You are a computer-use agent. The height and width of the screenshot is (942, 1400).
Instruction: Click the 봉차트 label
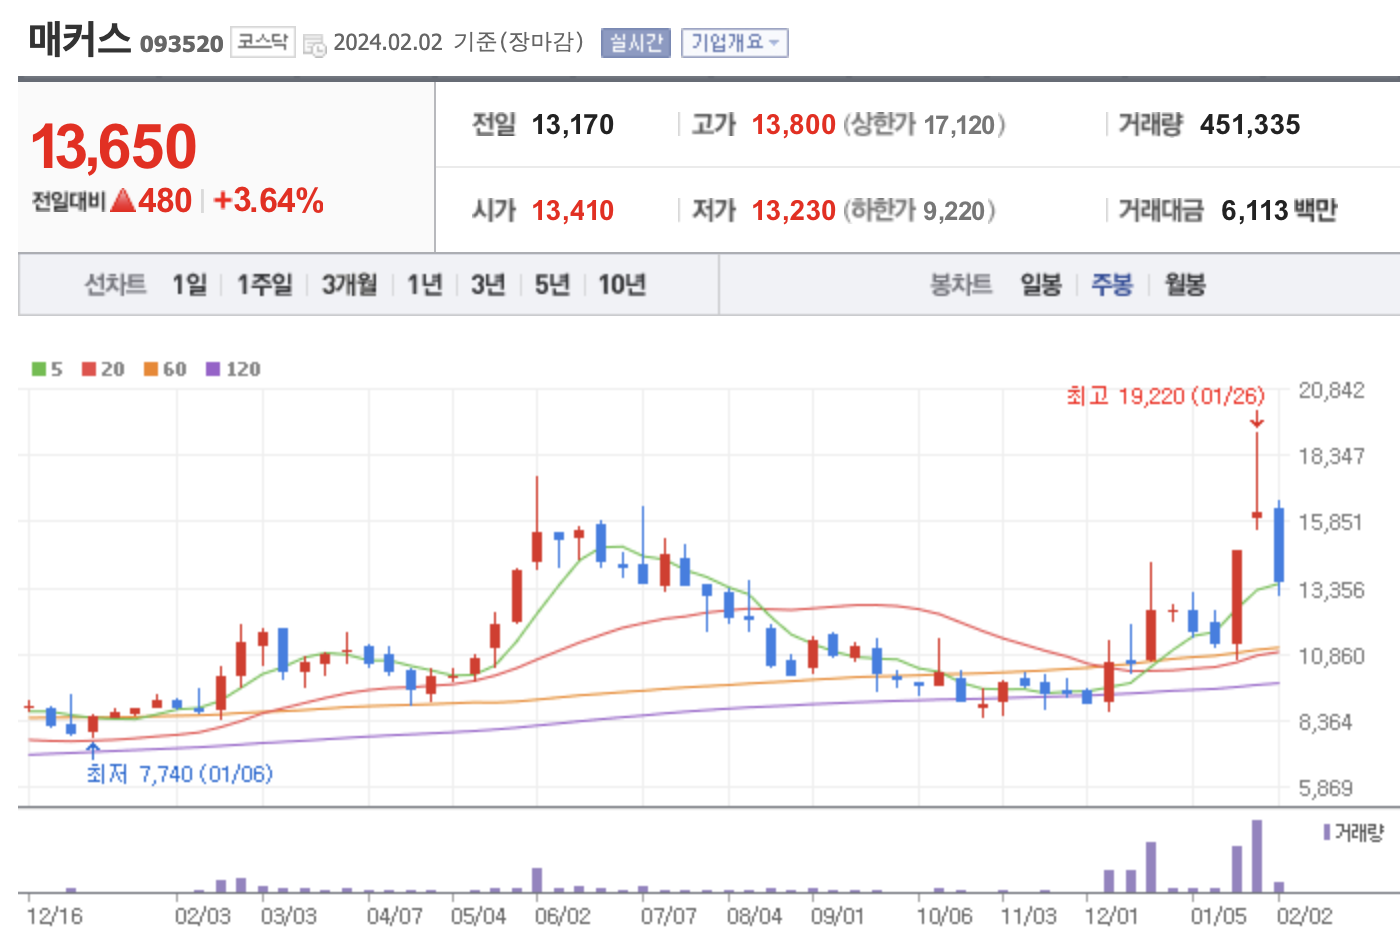coord(961,285)
